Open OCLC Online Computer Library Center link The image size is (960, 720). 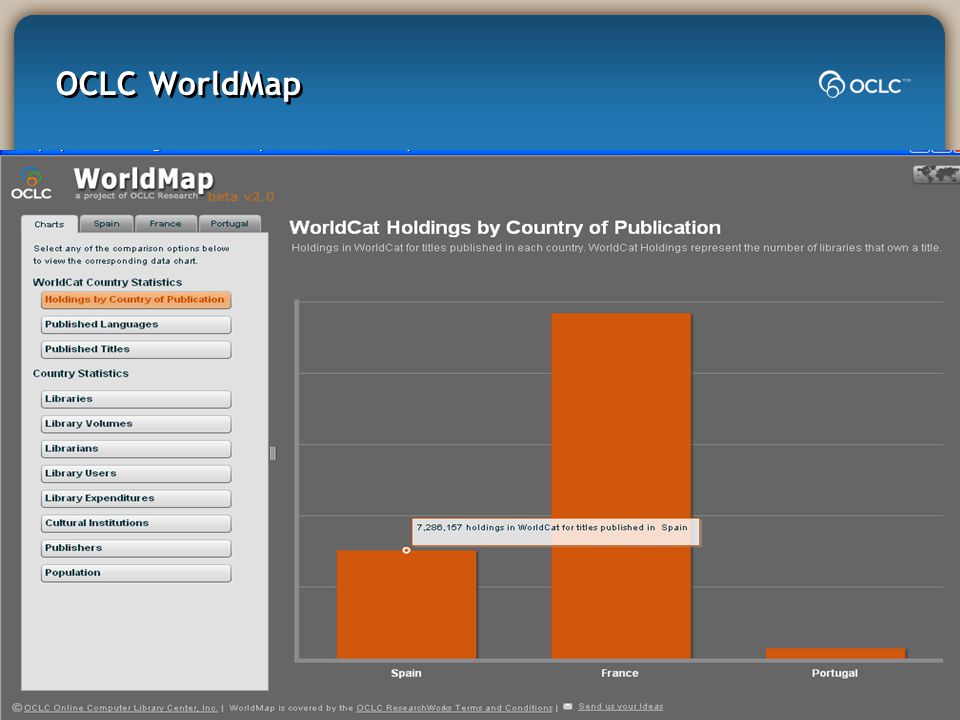coord(121,708)
